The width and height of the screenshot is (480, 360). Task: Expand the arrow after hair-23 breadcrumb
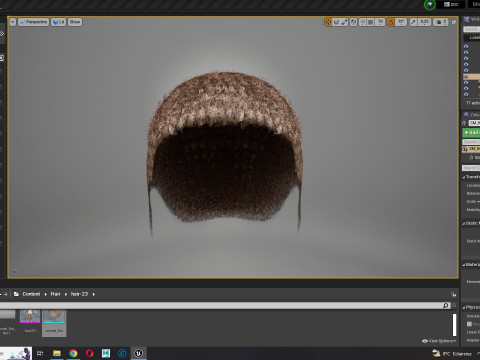click(x=94, y=294)
